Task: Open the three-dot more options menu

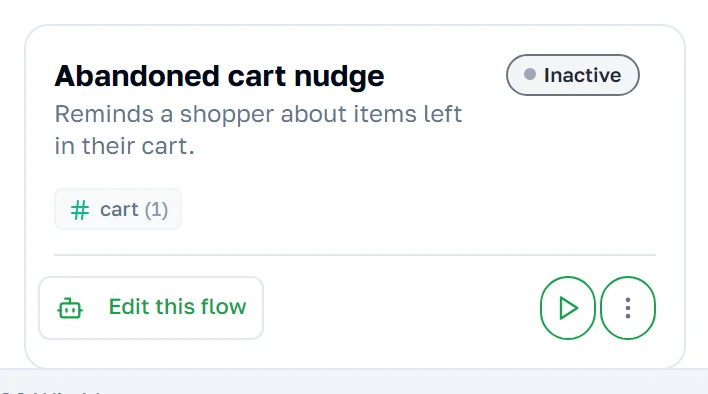Action: pyautogui.click(x=628, y=308)
